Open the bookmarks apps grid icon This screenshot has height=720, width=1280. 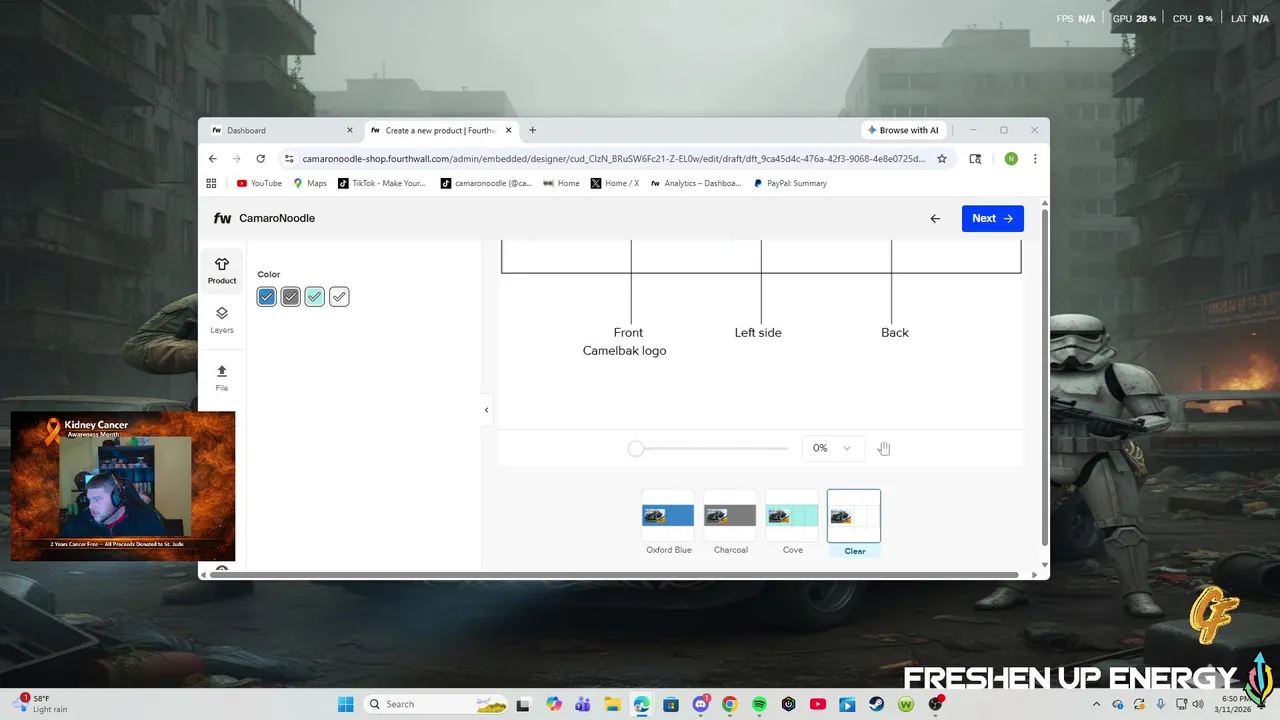[211, 183]
